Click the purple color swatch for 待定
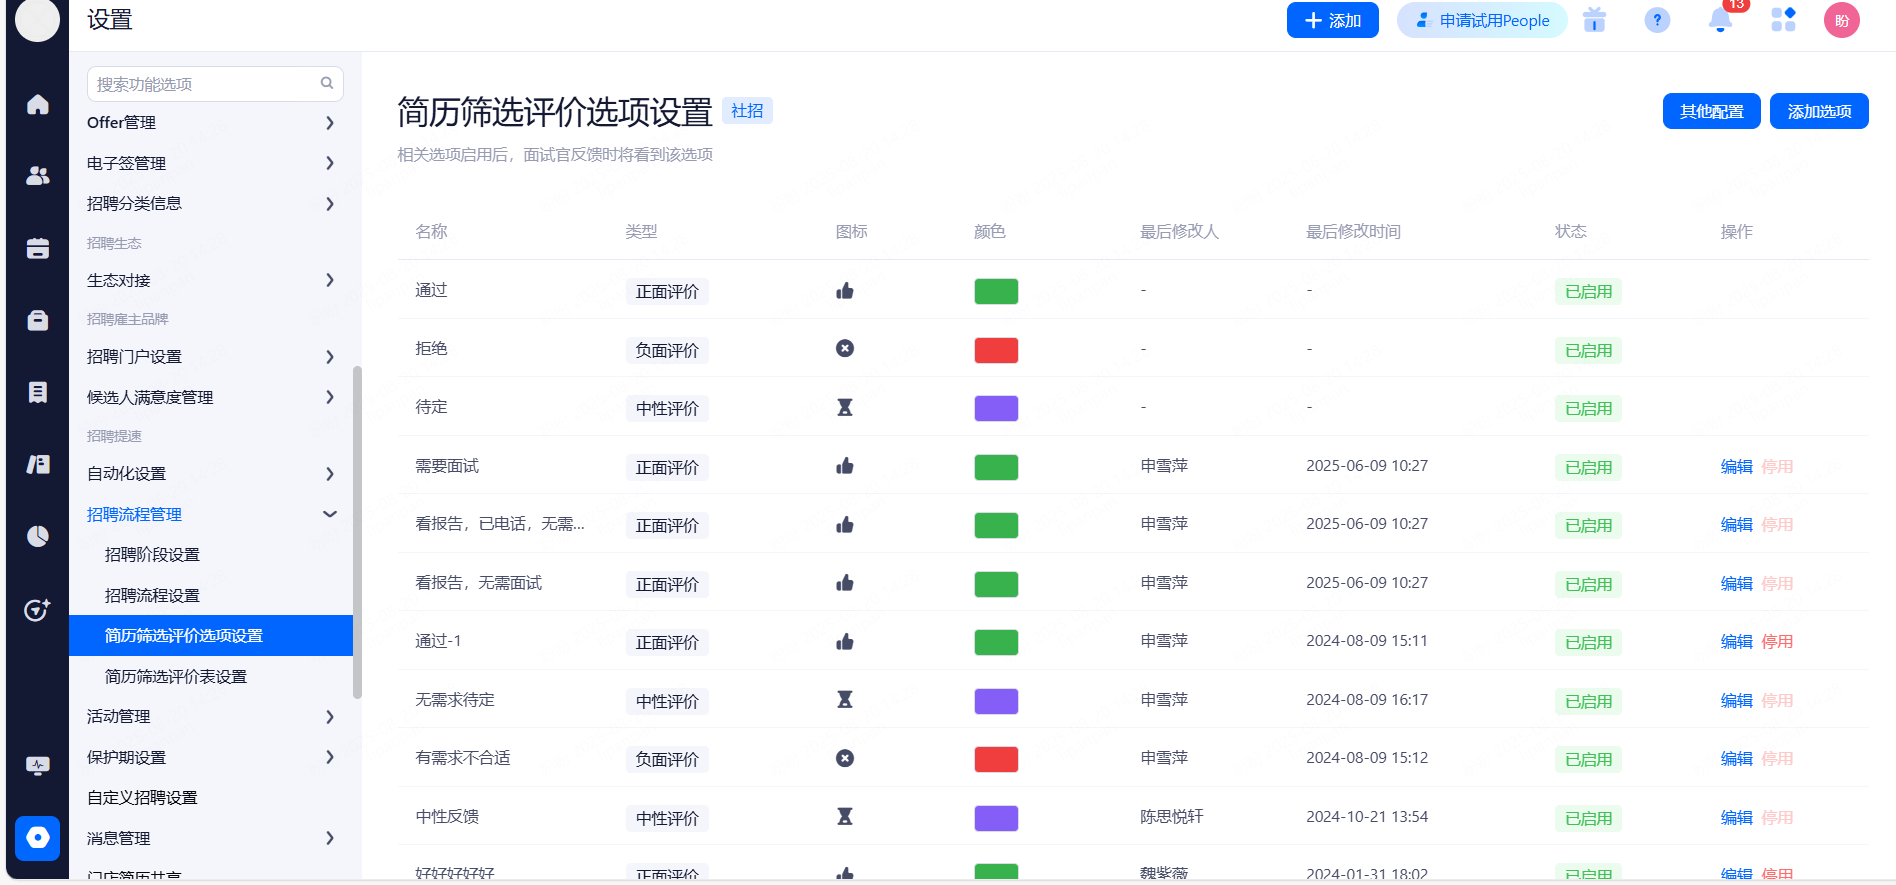 996,409
